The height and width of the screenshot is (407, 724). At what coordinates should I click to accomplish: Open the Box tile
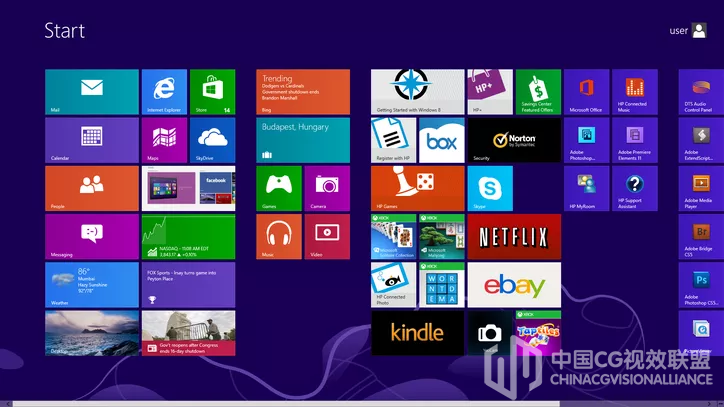[441, 140]
